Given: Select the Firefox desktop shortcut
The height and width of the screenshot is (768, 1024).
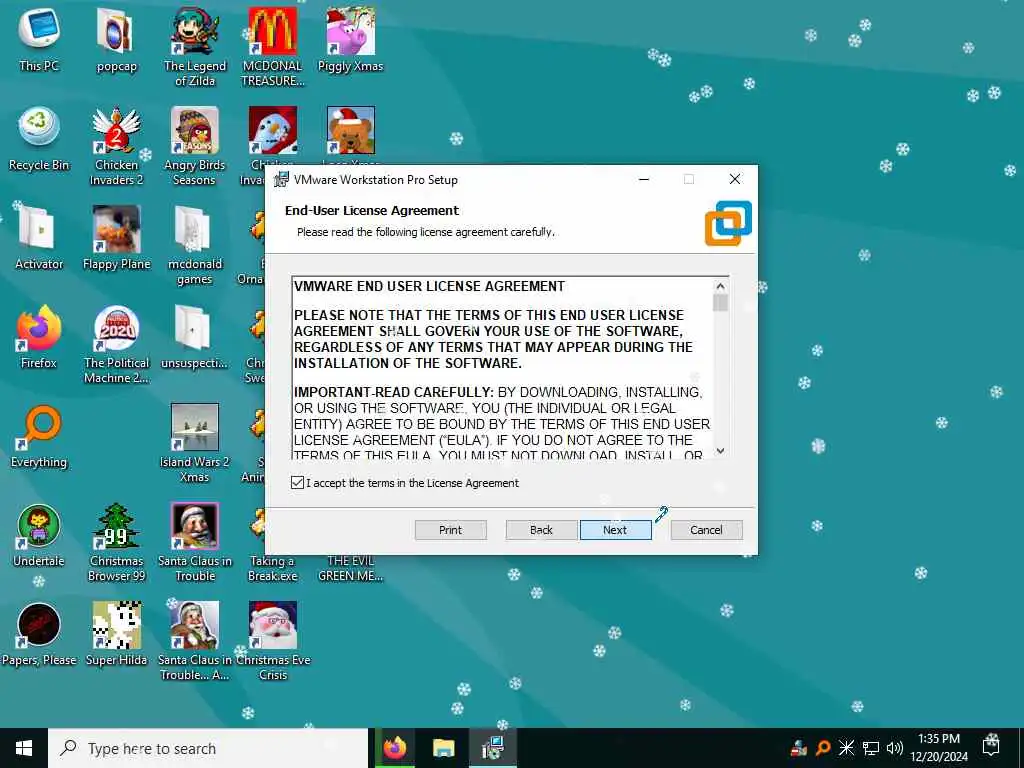Looking at the screenshot, I should coord(39,337).
